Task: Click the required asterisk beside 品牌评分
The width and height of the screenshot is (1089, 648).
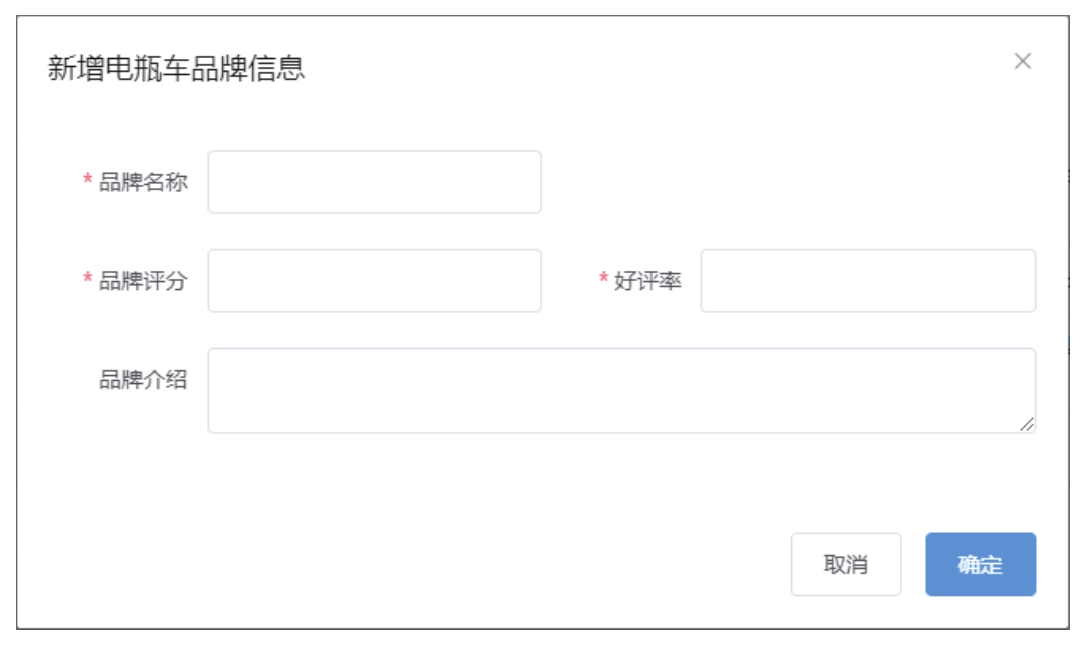Action: pos(88,281)
